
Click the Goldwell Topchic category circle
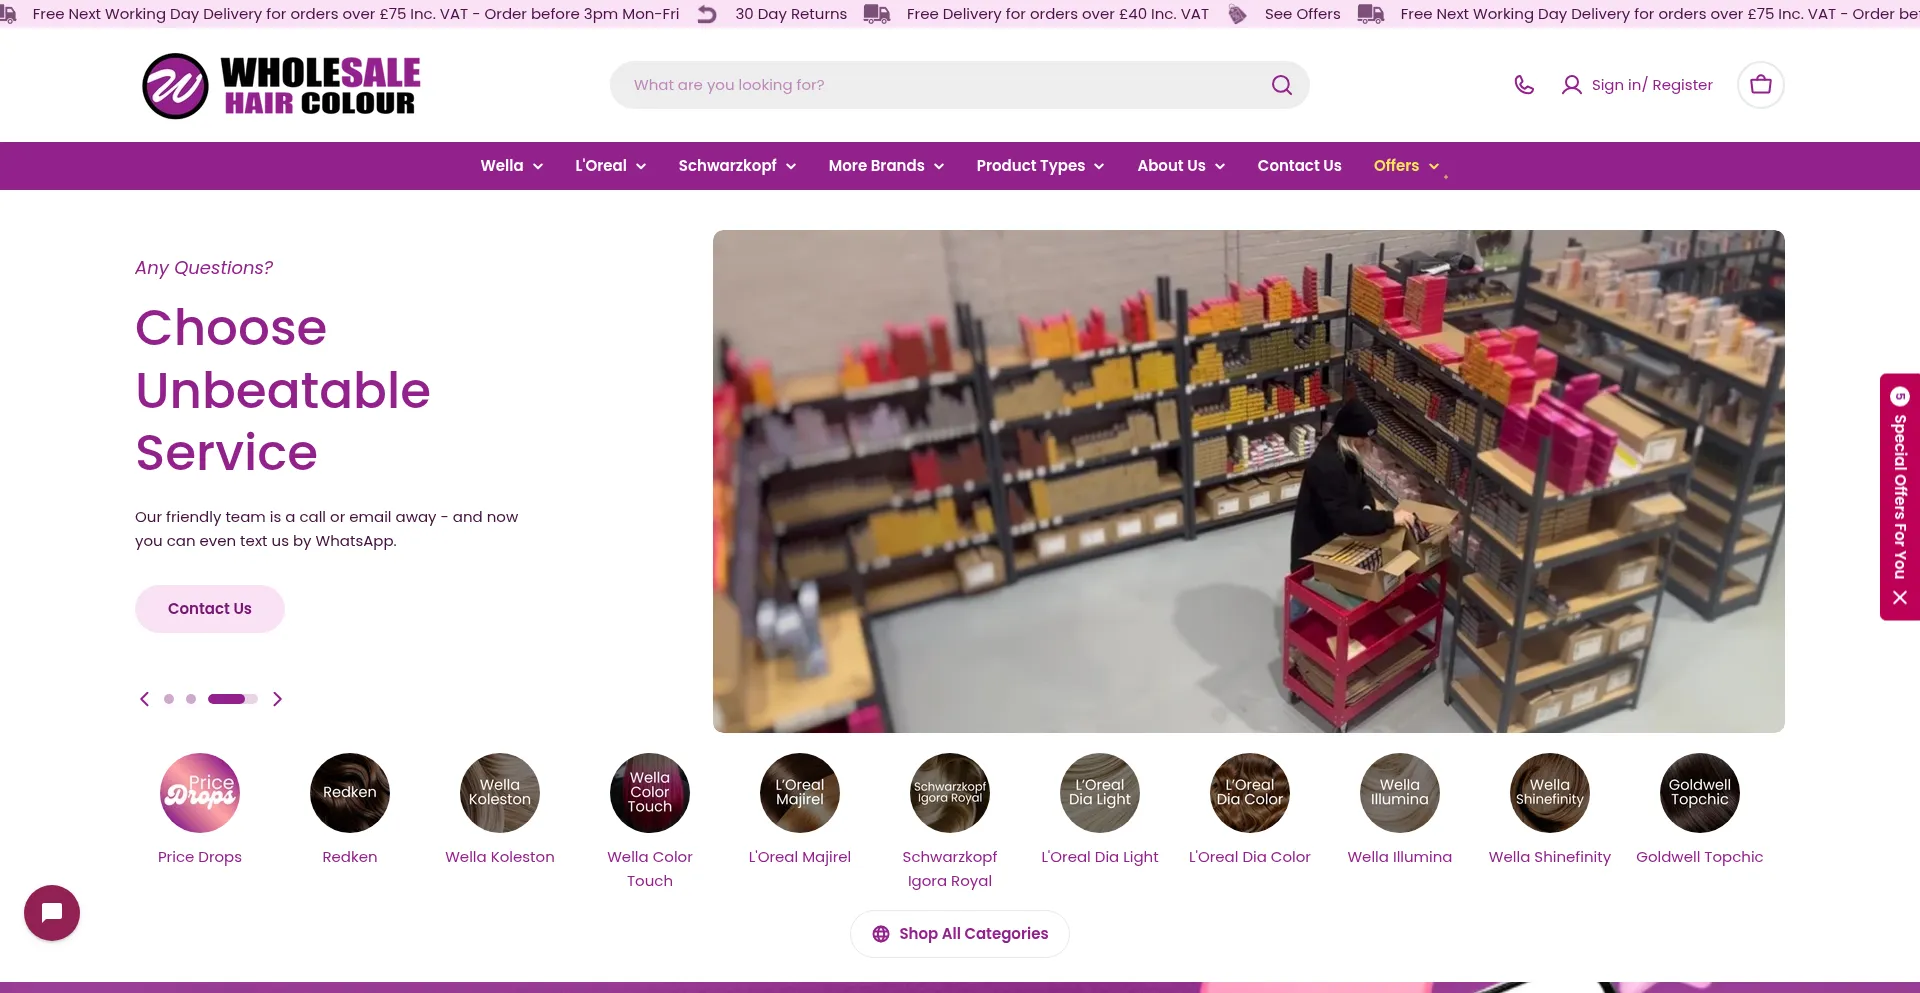(x=1700, y=793)
